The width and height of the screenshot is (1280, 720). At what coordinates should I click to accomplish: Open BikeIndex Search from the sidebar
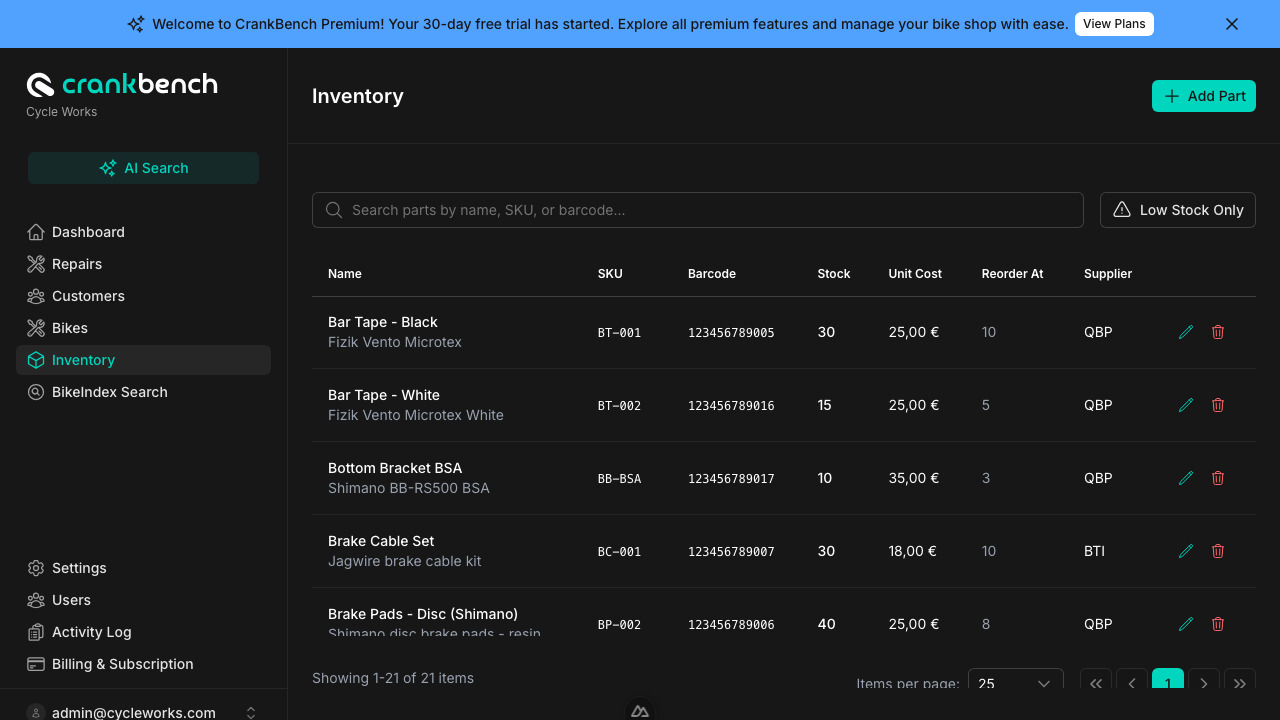click(x=109, y=392)
